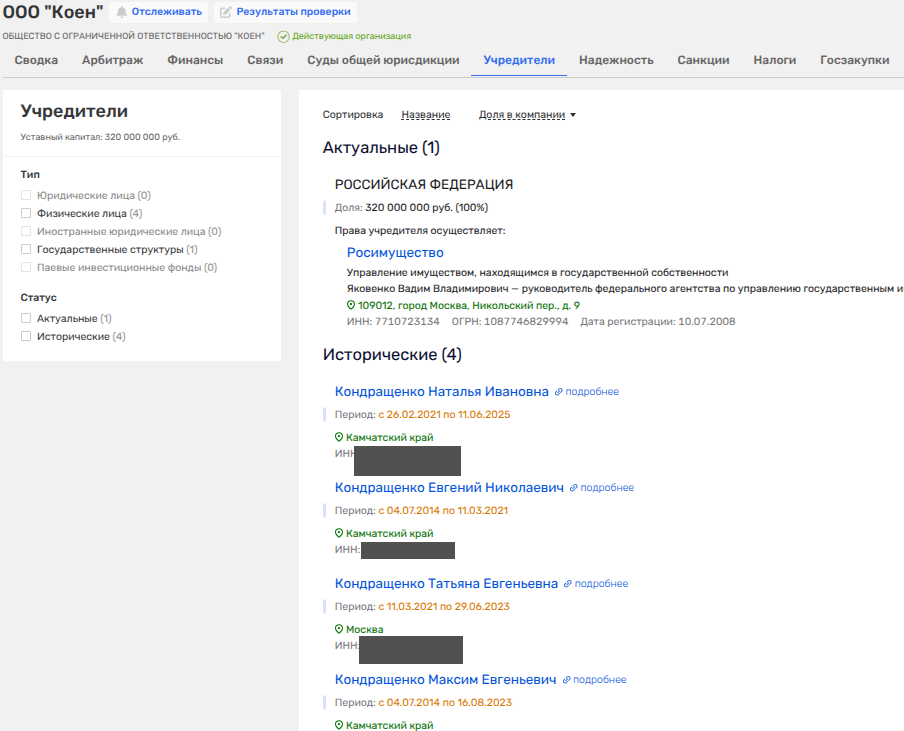Screen dimensions: 904x731
Task: Click period с 26.02.2021 по 11.06.2025
Action: (444, 415)
